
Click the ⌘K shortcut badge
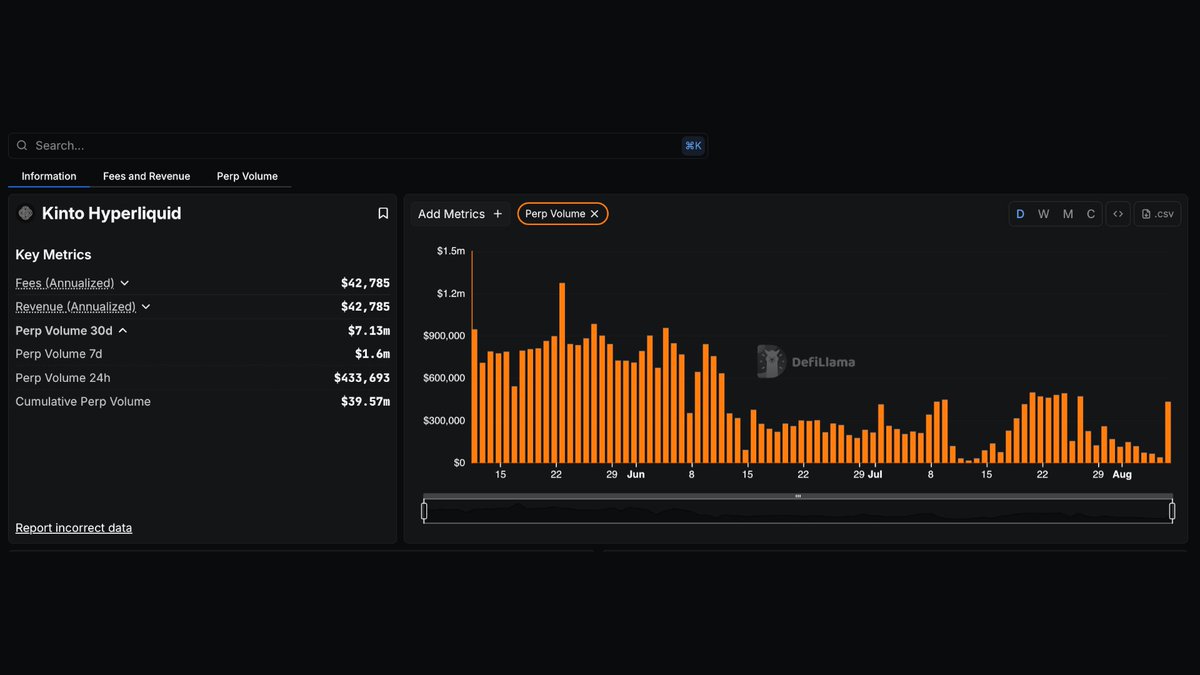click(x=693, y=146)
